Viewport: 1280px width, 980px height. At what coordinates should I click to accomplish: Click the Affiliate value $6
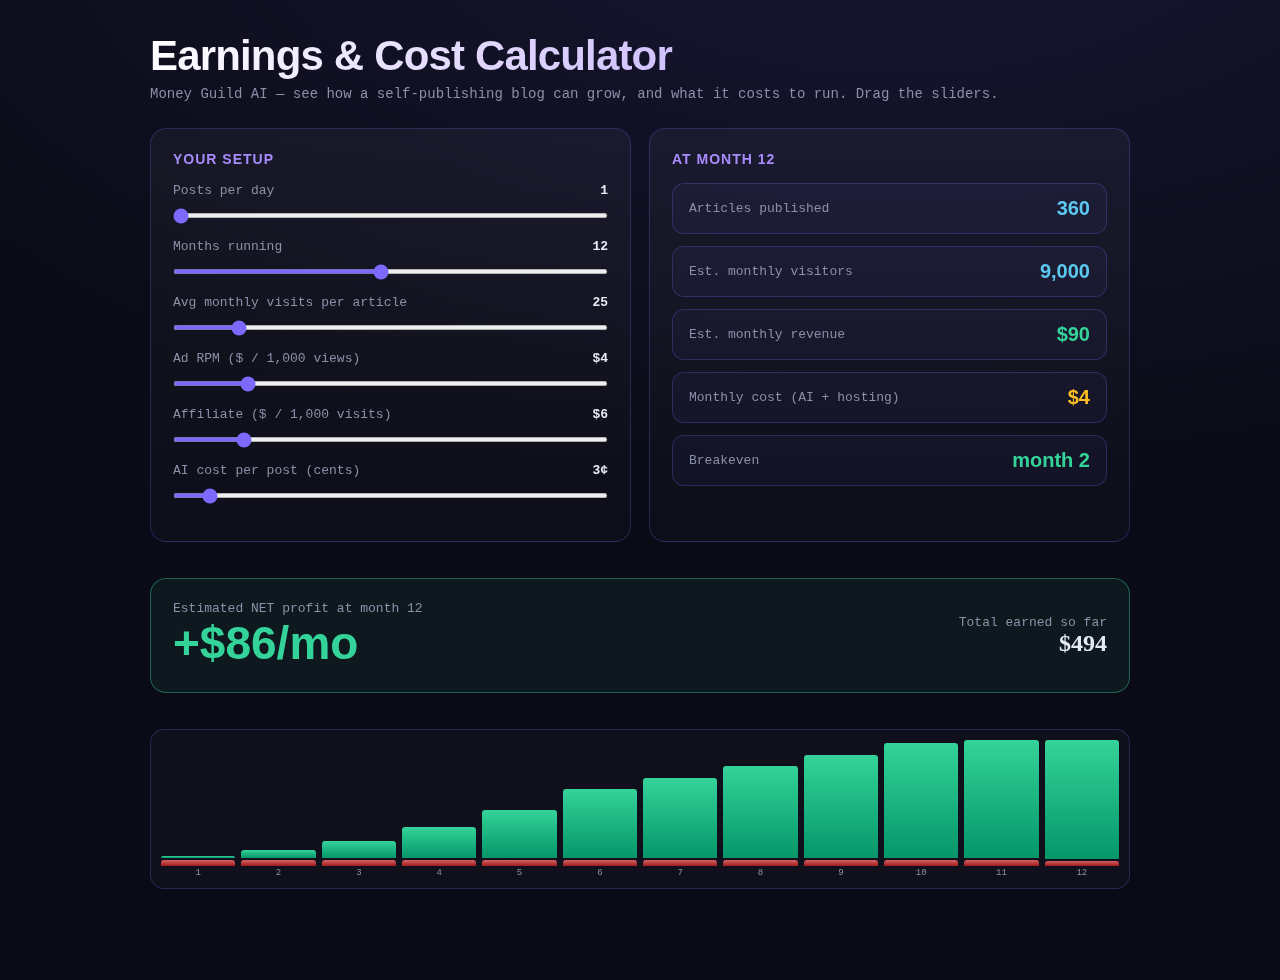[600, 414]
